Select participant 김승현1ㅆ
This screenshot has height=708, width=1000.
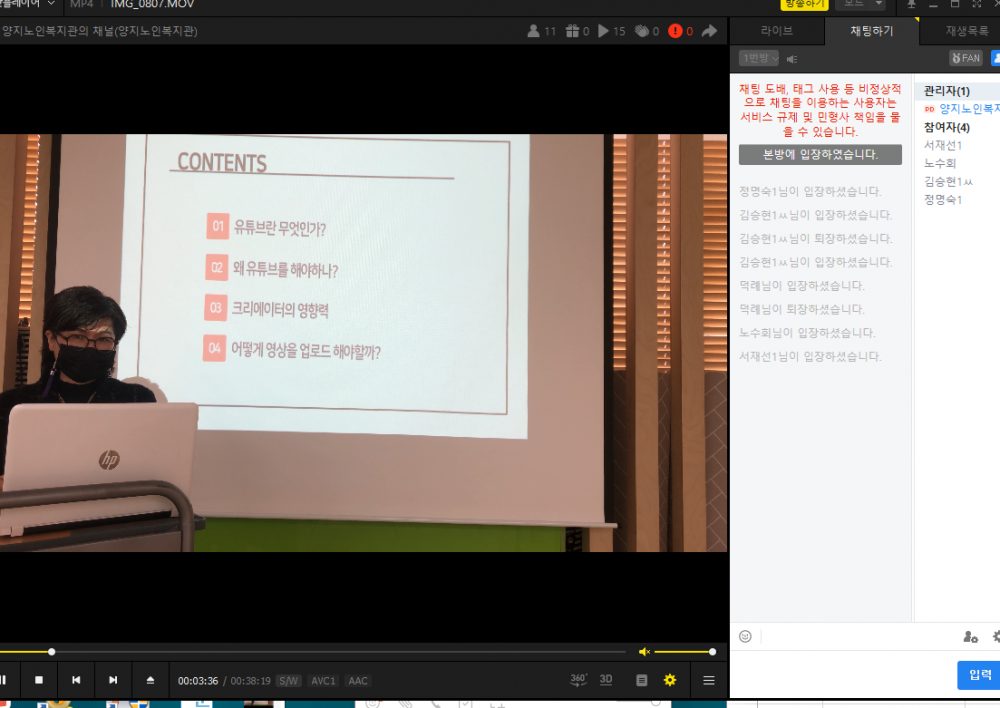coord(948,182)
